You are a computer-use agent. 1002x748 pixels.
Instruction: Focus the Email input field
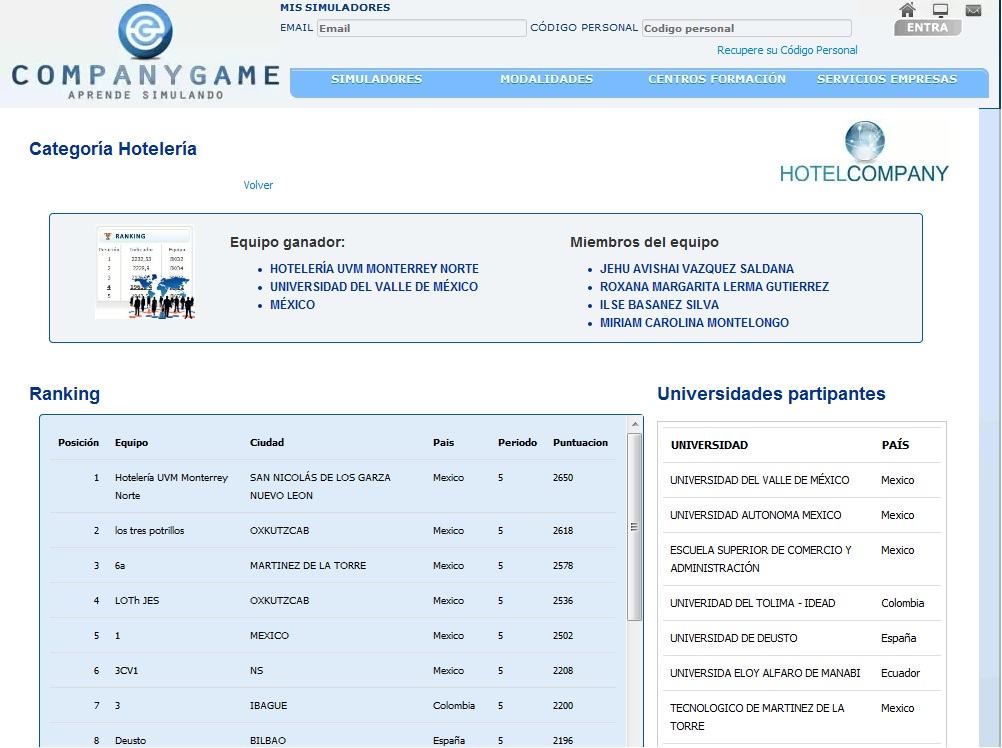click(x=421, y=28)
